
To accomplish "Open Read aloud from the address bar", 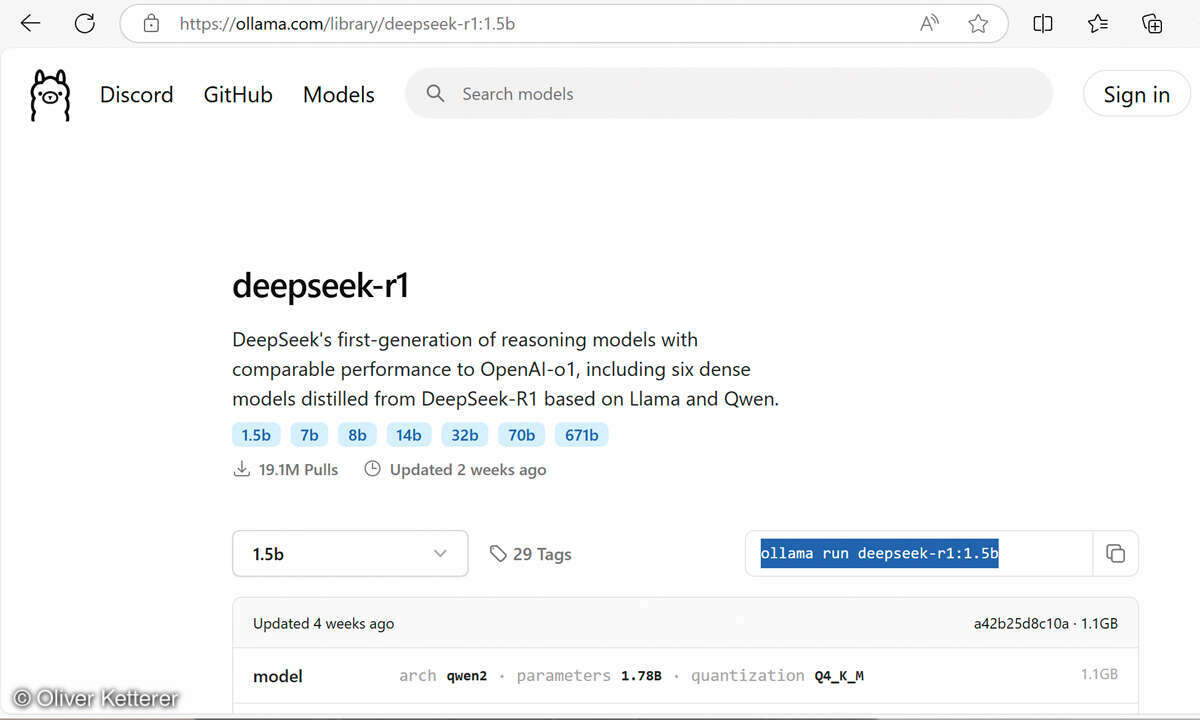I will pos(929,23).
